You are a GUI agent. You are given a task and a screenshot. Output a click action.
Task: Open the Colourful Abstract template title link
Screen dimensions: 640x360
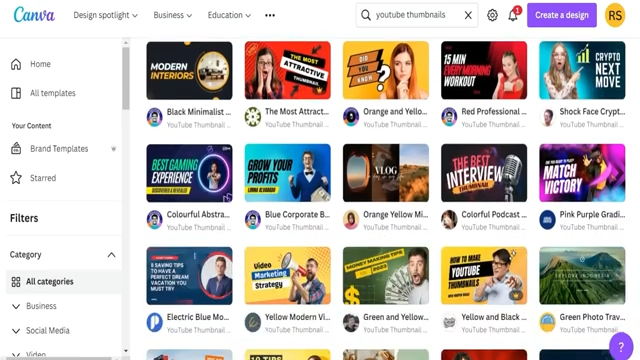coord(198,214)
